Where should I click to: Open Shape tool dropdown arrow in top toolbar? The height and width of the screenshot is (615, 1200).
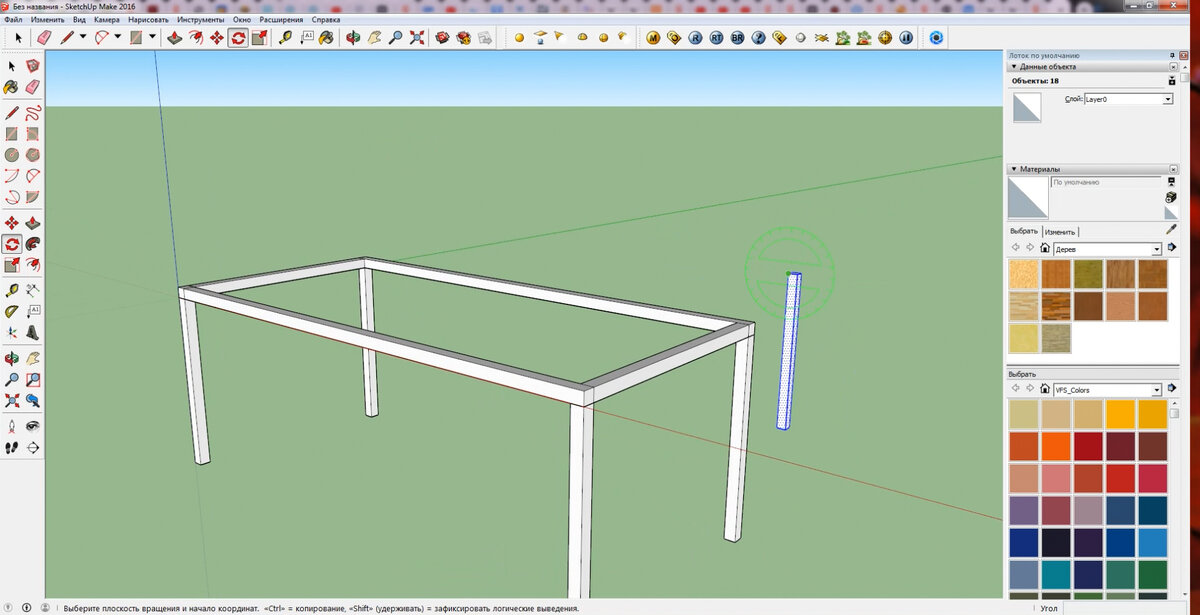152,37
